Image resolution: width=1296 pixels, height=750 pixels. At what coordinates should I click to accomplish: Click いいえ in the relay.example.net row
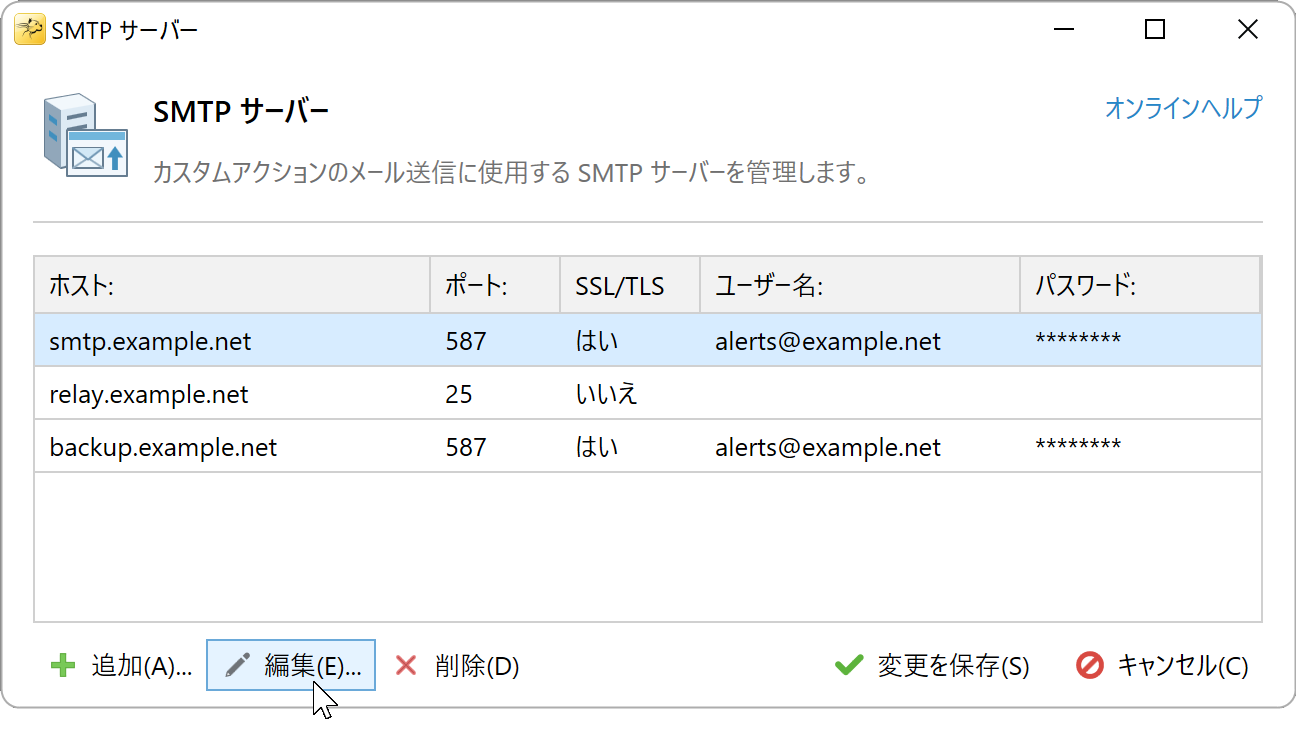[606, 395]
